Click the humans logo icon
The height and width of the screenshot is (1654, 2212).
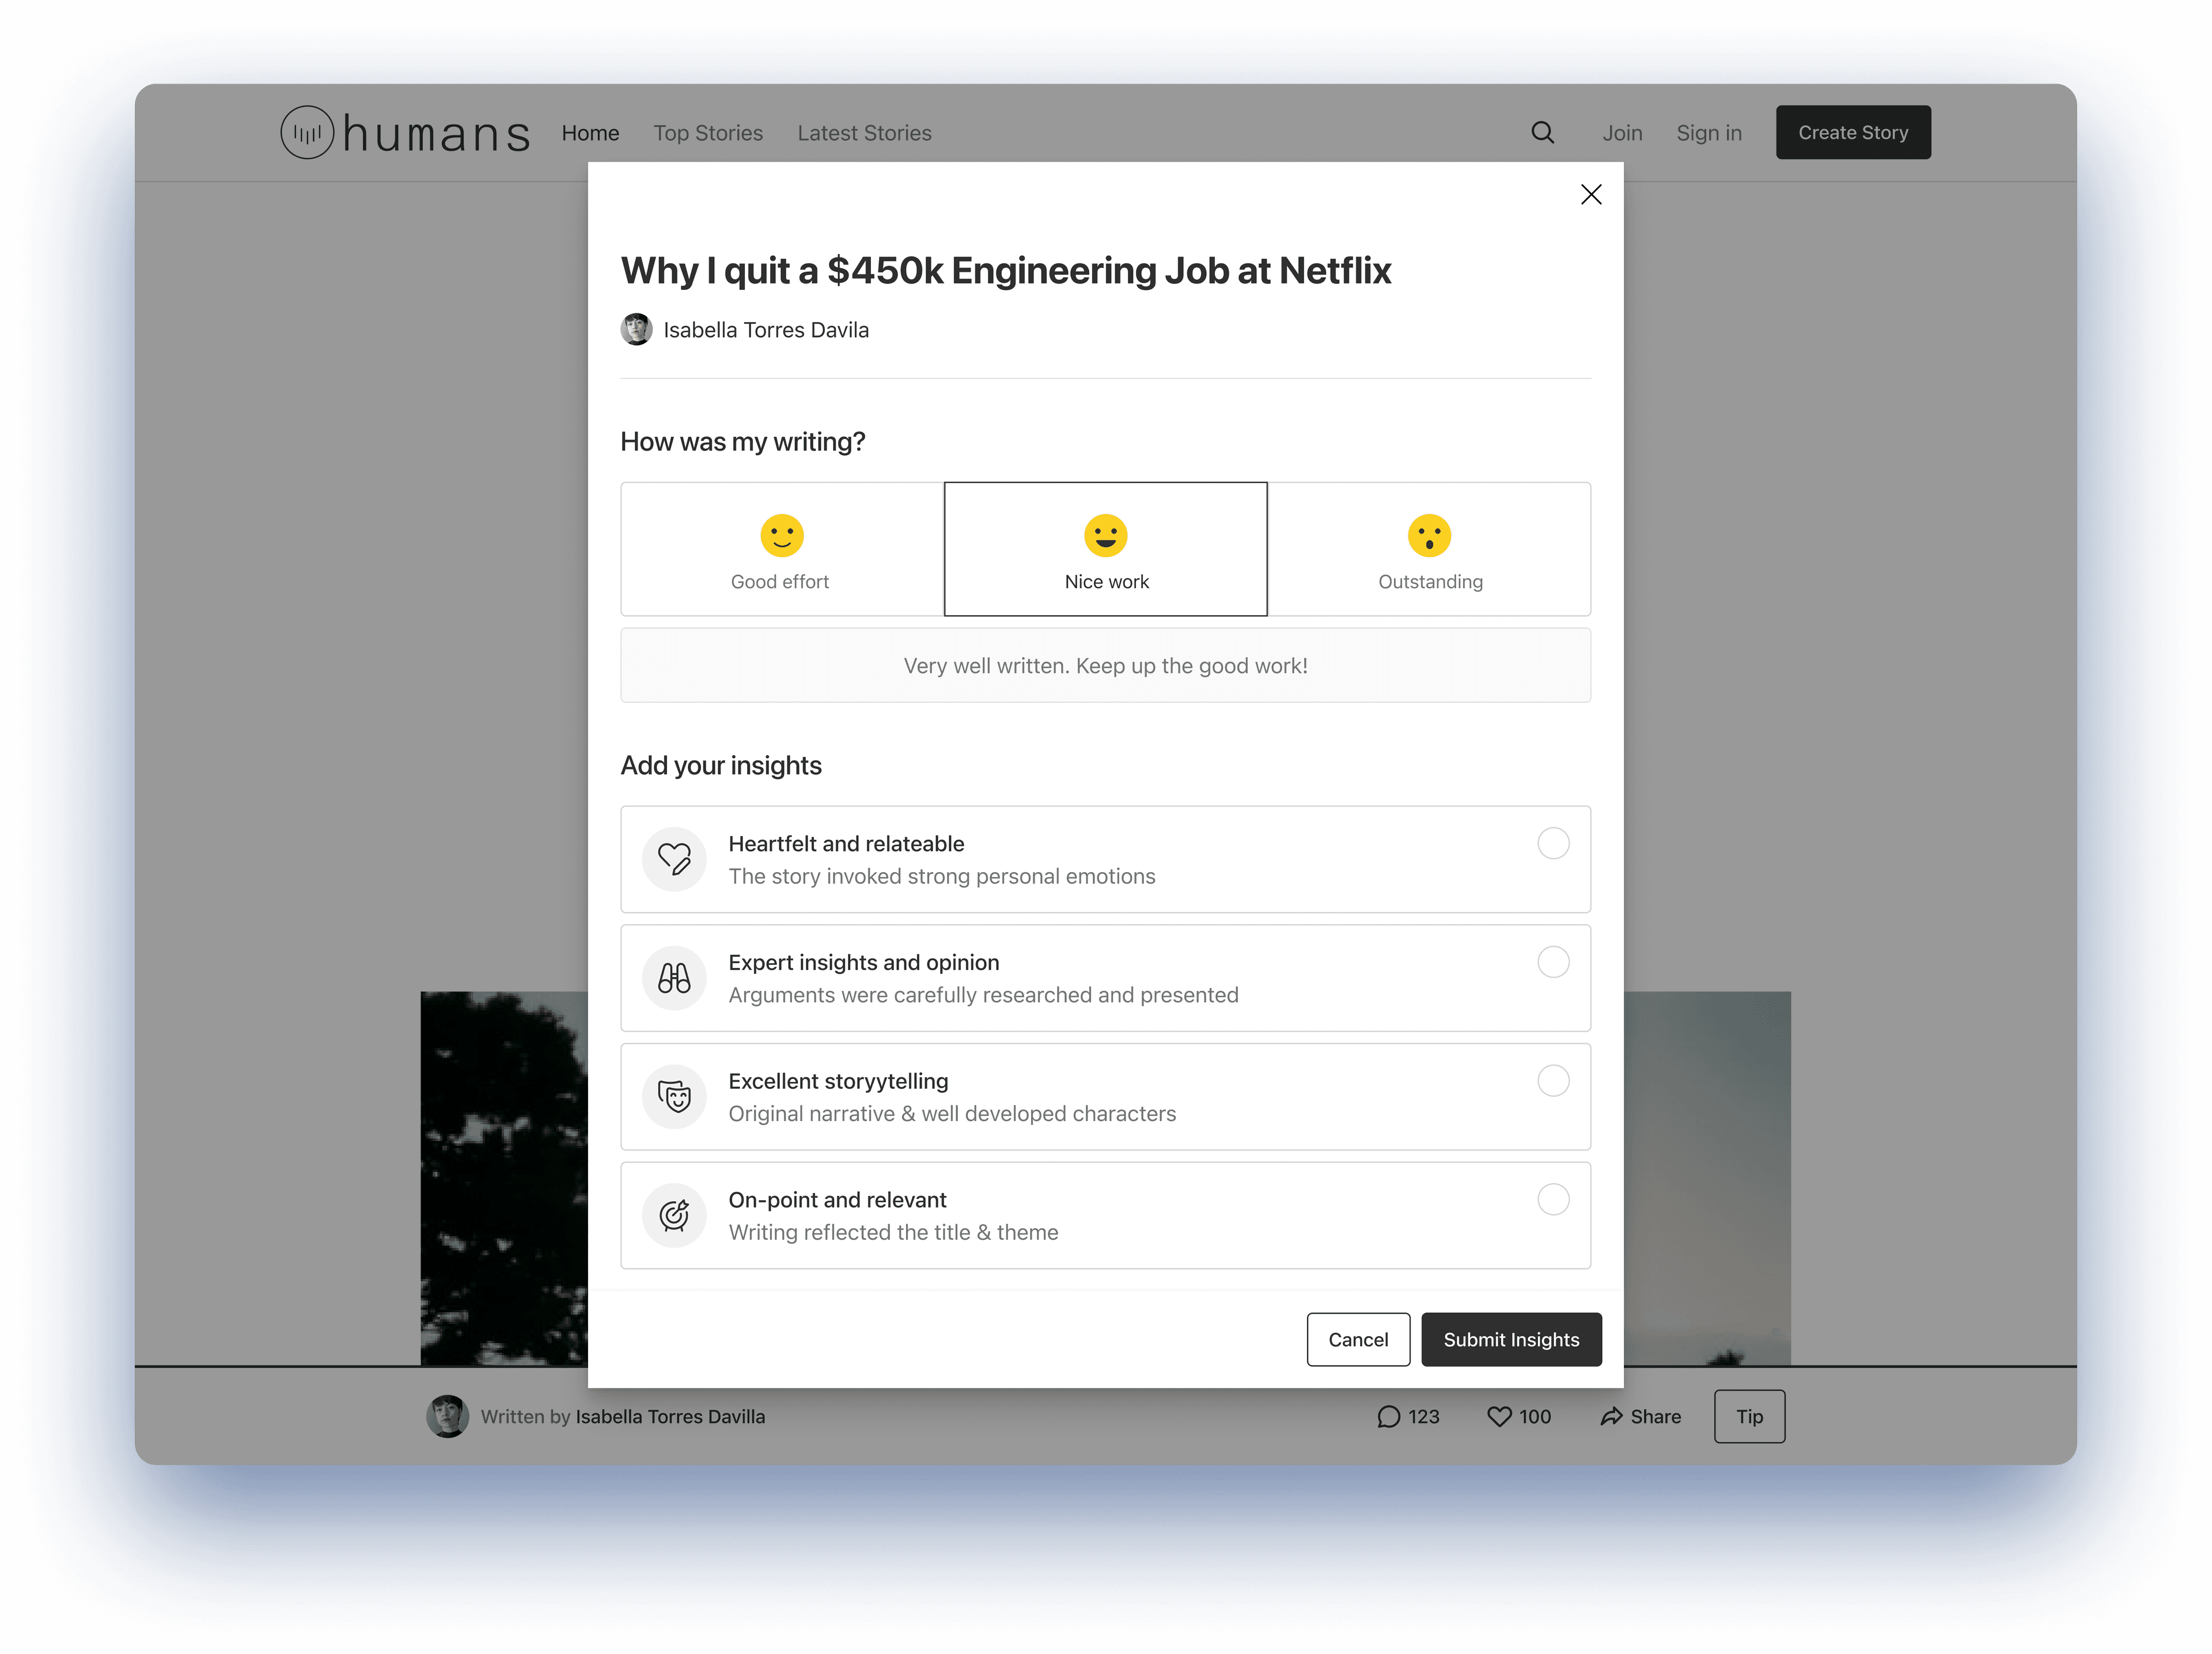click(307, 132)
